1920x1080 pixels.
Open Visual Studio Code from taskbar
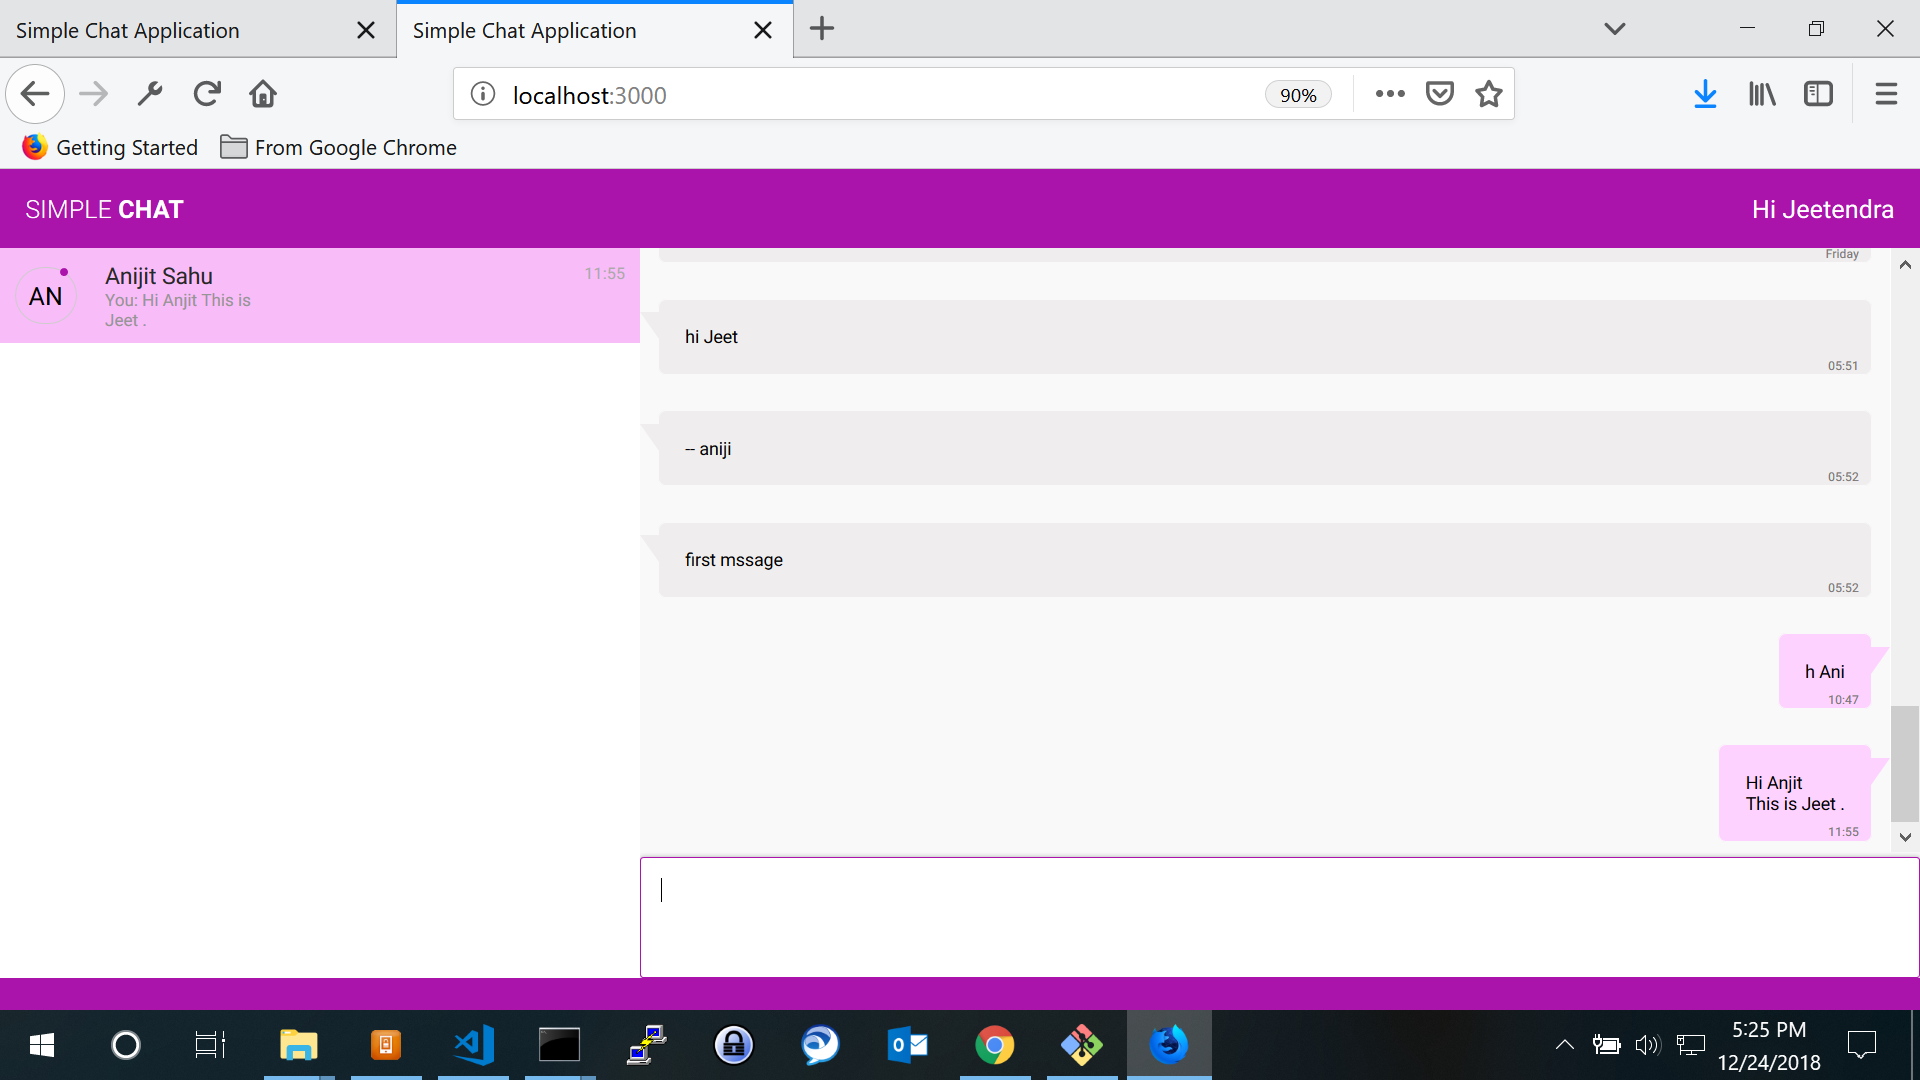point(473,1045)
